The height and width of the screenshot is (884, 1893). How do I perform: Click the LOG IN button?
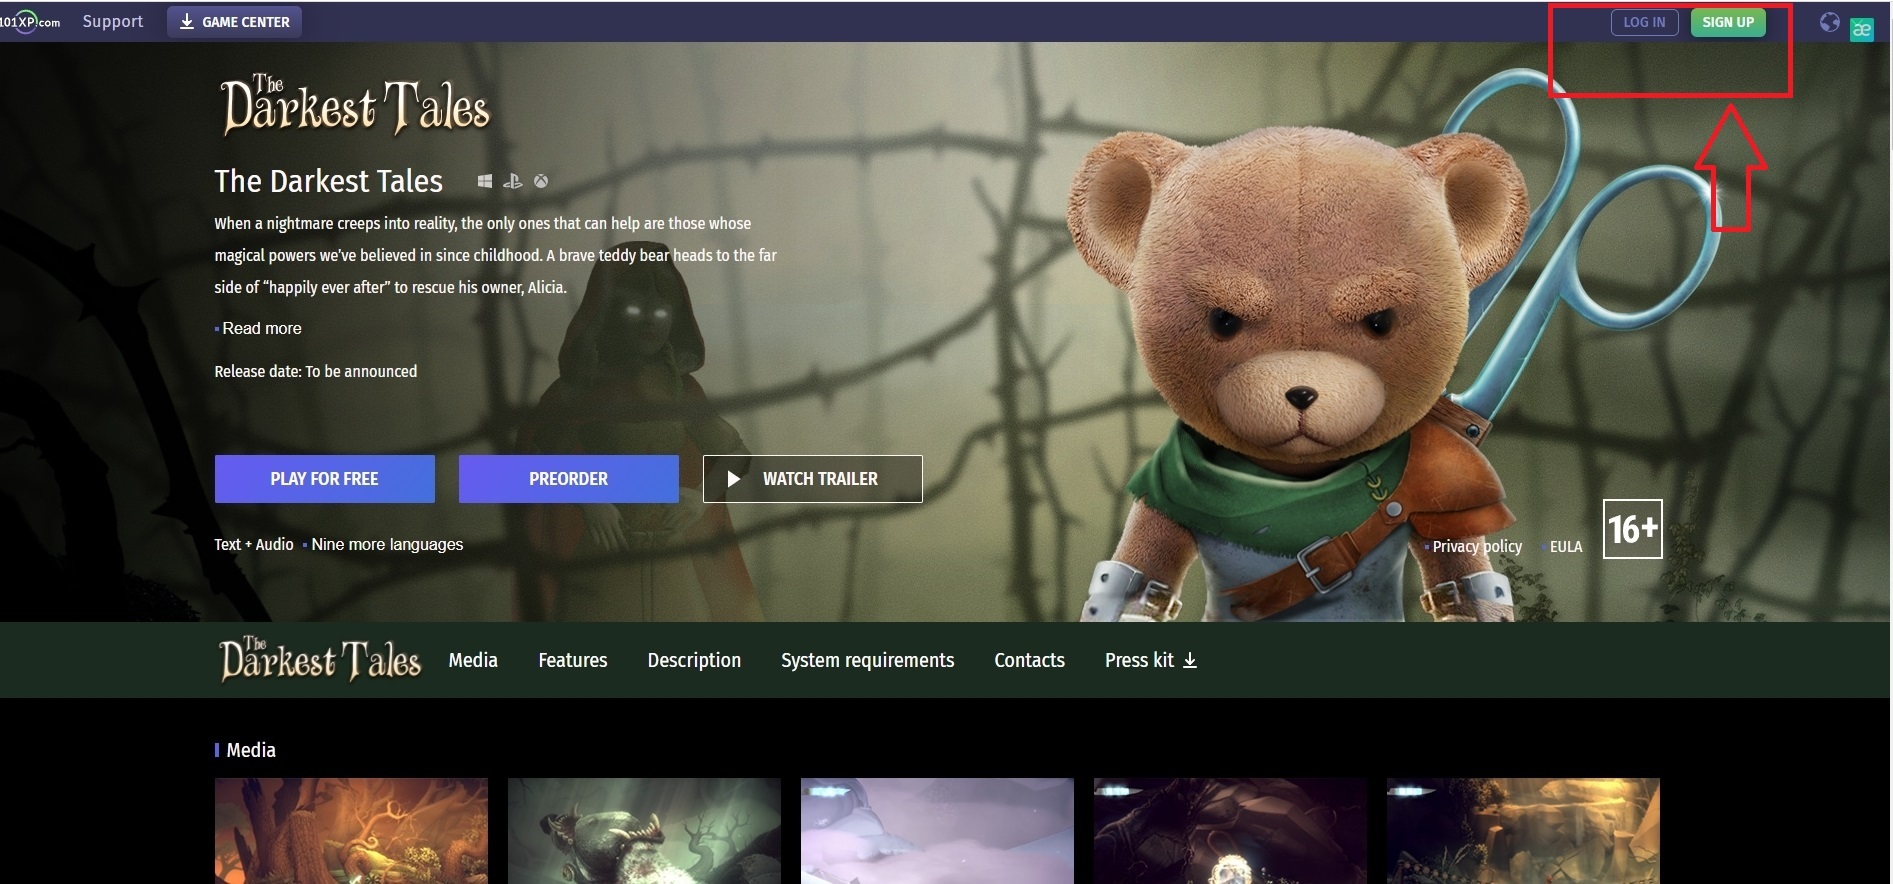point(1644,22)
